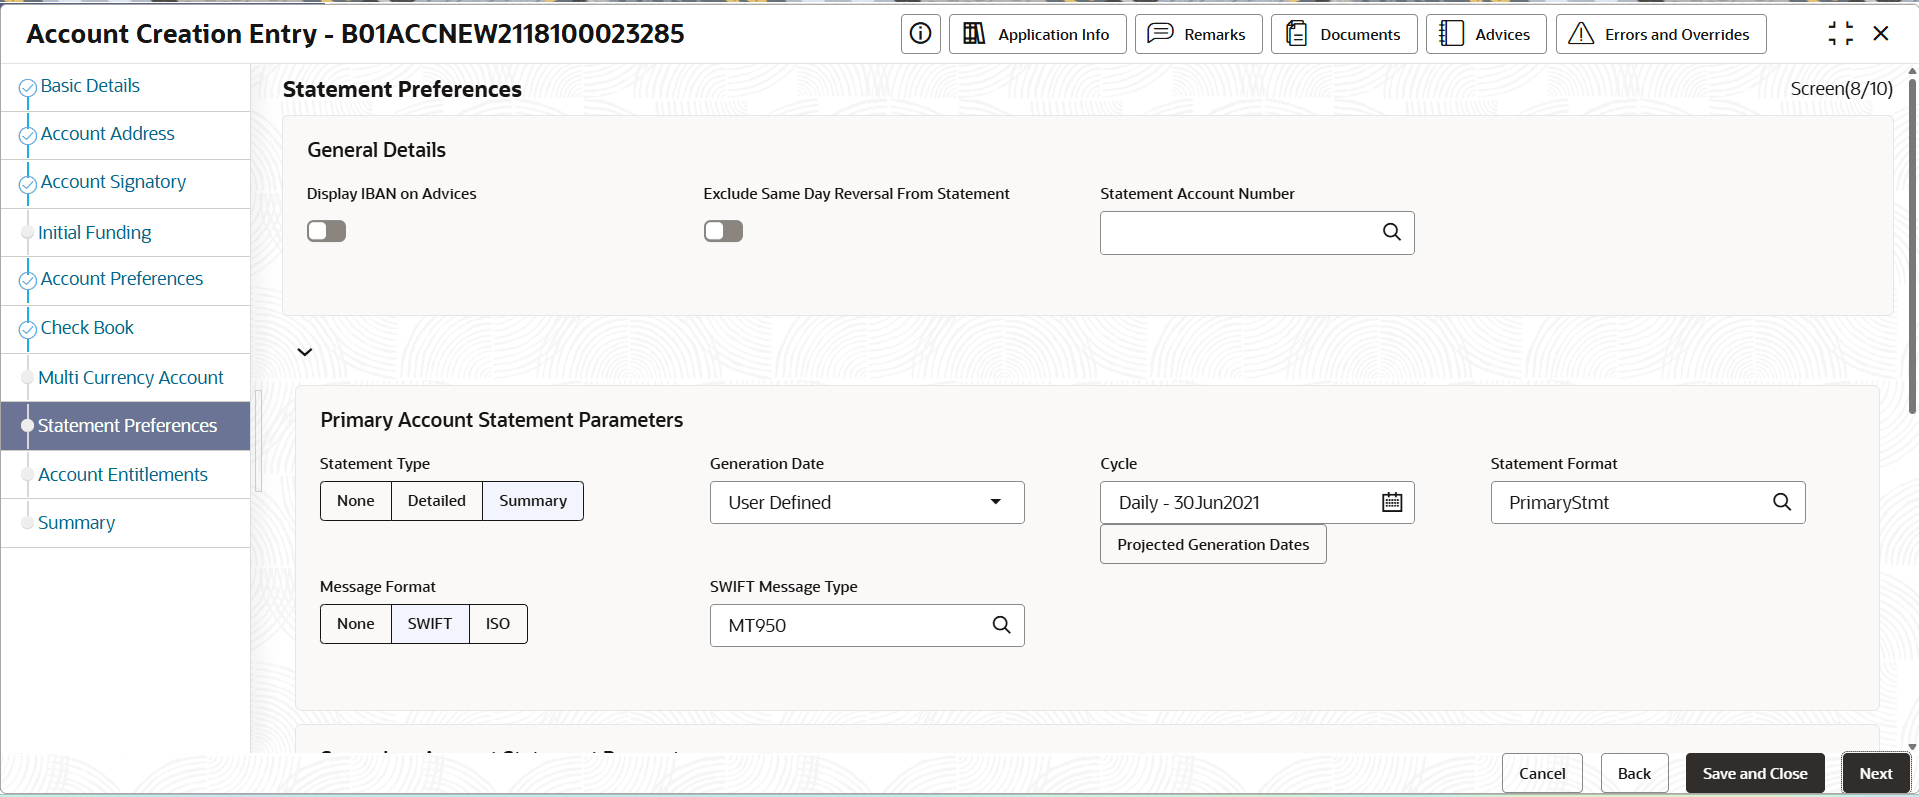Collapse the section with chevron arrow
The width and height of the screenshot is (1919, 797).
click(305, 352)
